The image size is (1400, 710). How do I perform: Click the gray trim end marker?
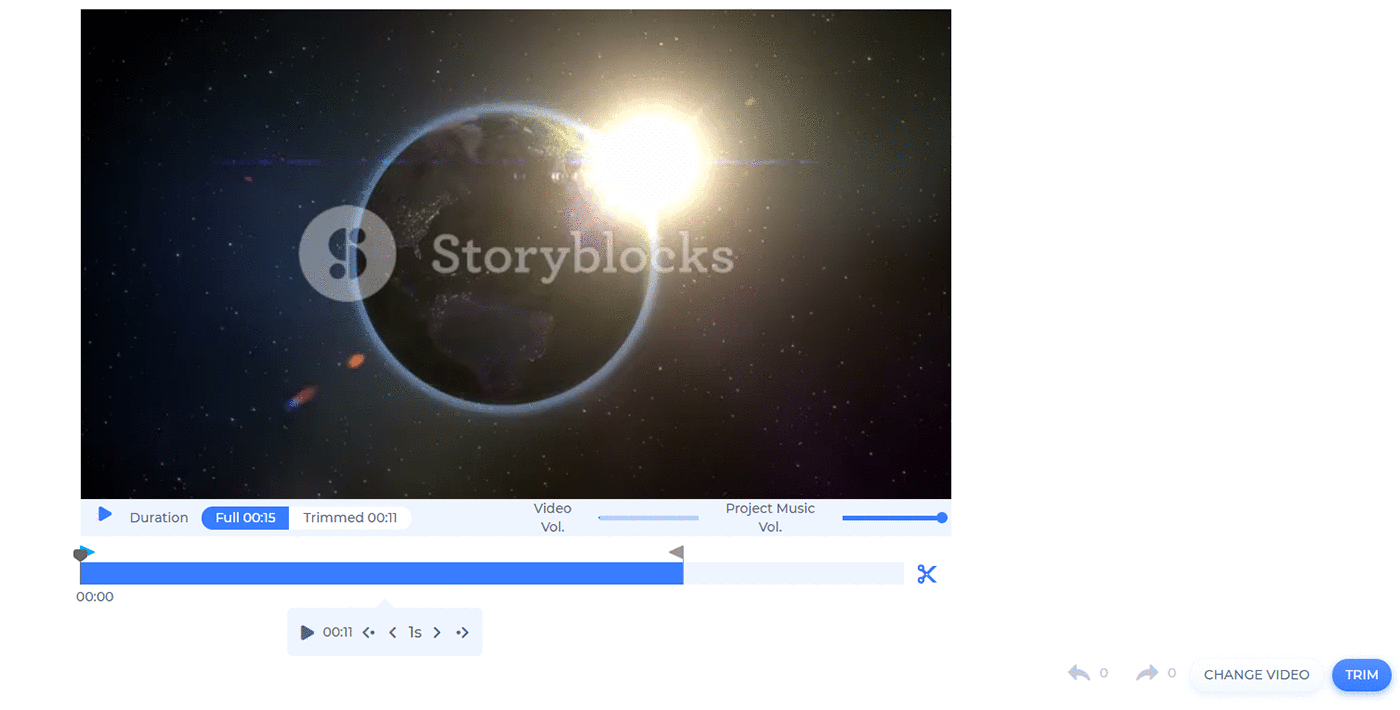pos(677,553)
